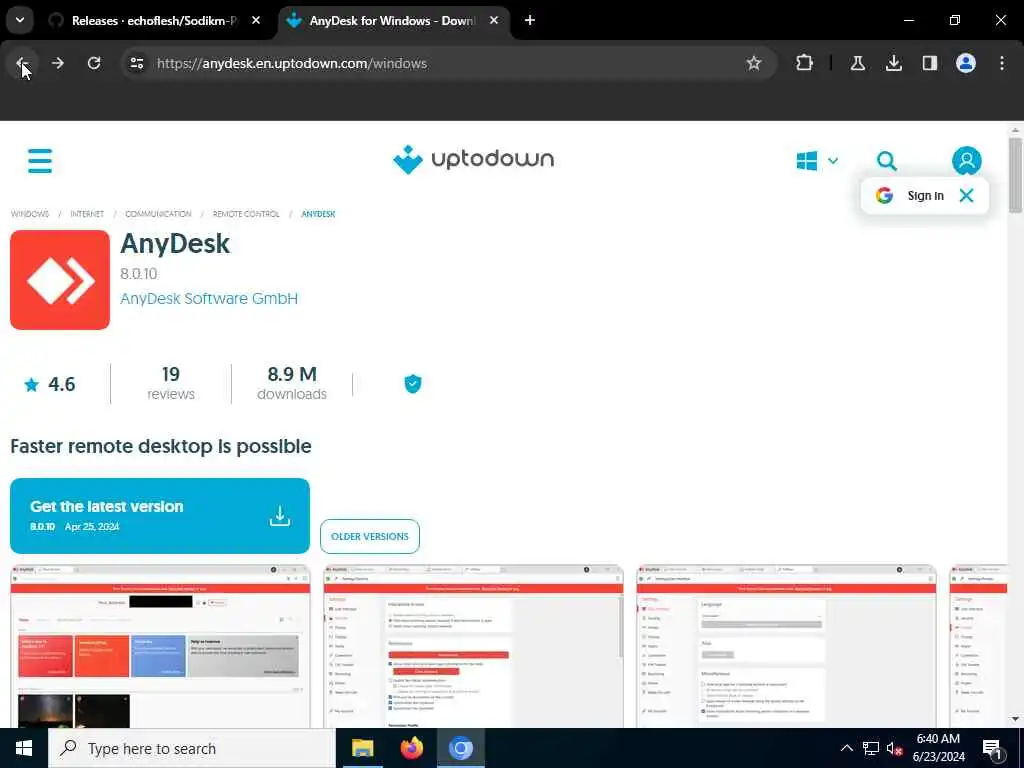Sign in with Google
The height and width of the screenshot is (768, 1024).
(x=910, y=195)
